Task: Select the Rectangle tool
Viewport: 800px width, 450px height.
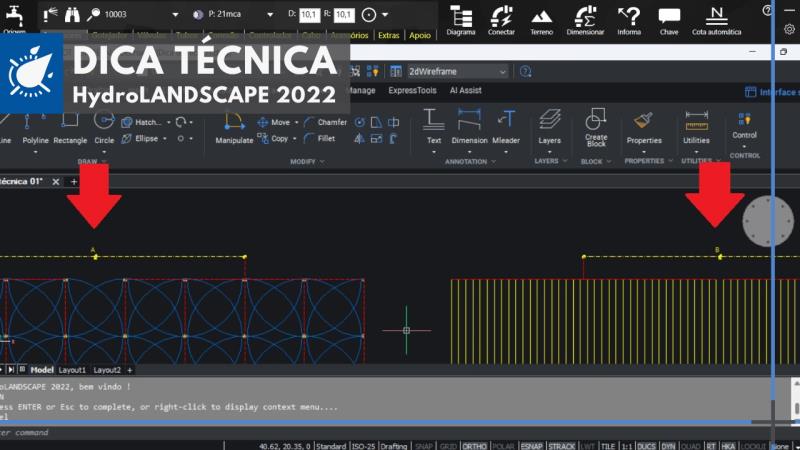Action: pos(70,129)
